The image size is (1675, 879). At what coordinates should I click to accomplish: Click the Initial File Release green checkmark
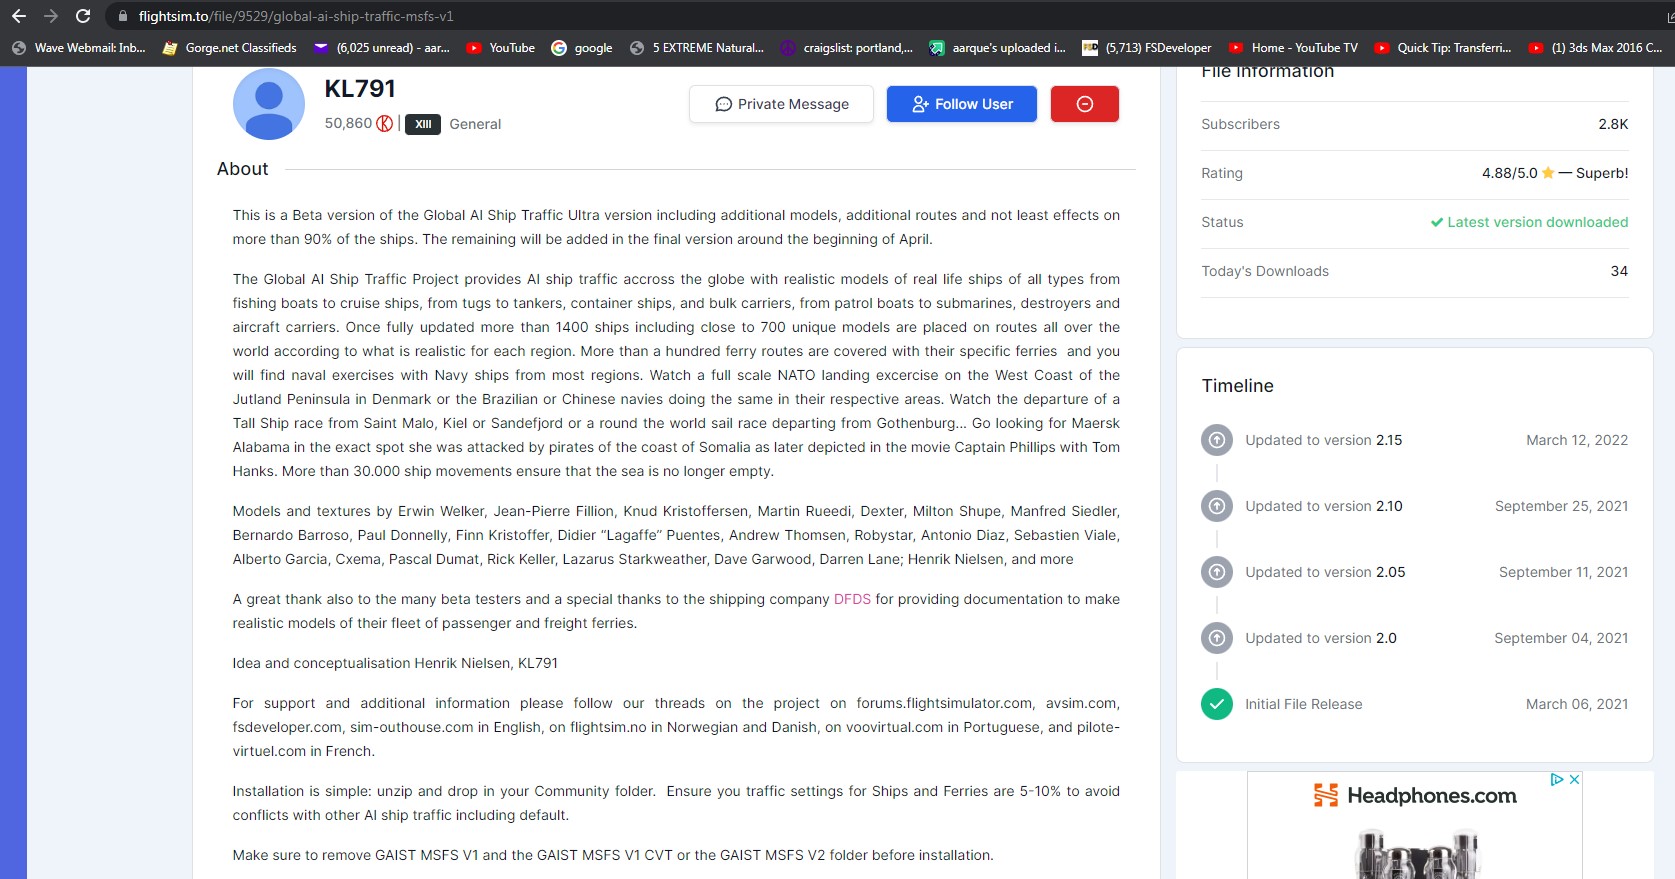click(1216, 704)
